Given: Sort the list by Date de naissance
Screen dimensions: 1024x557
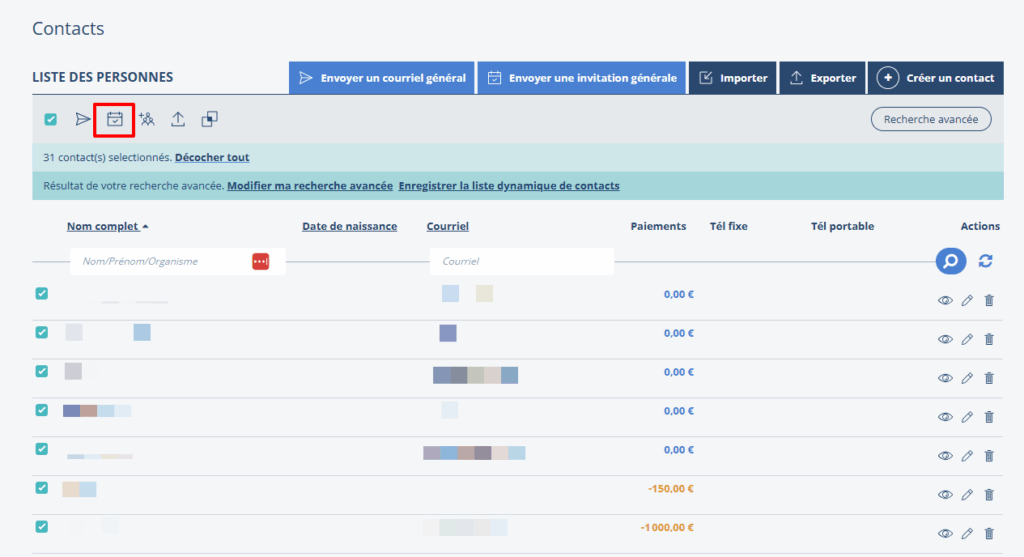Looking at the screenshot, I should (x=349, y=226).
